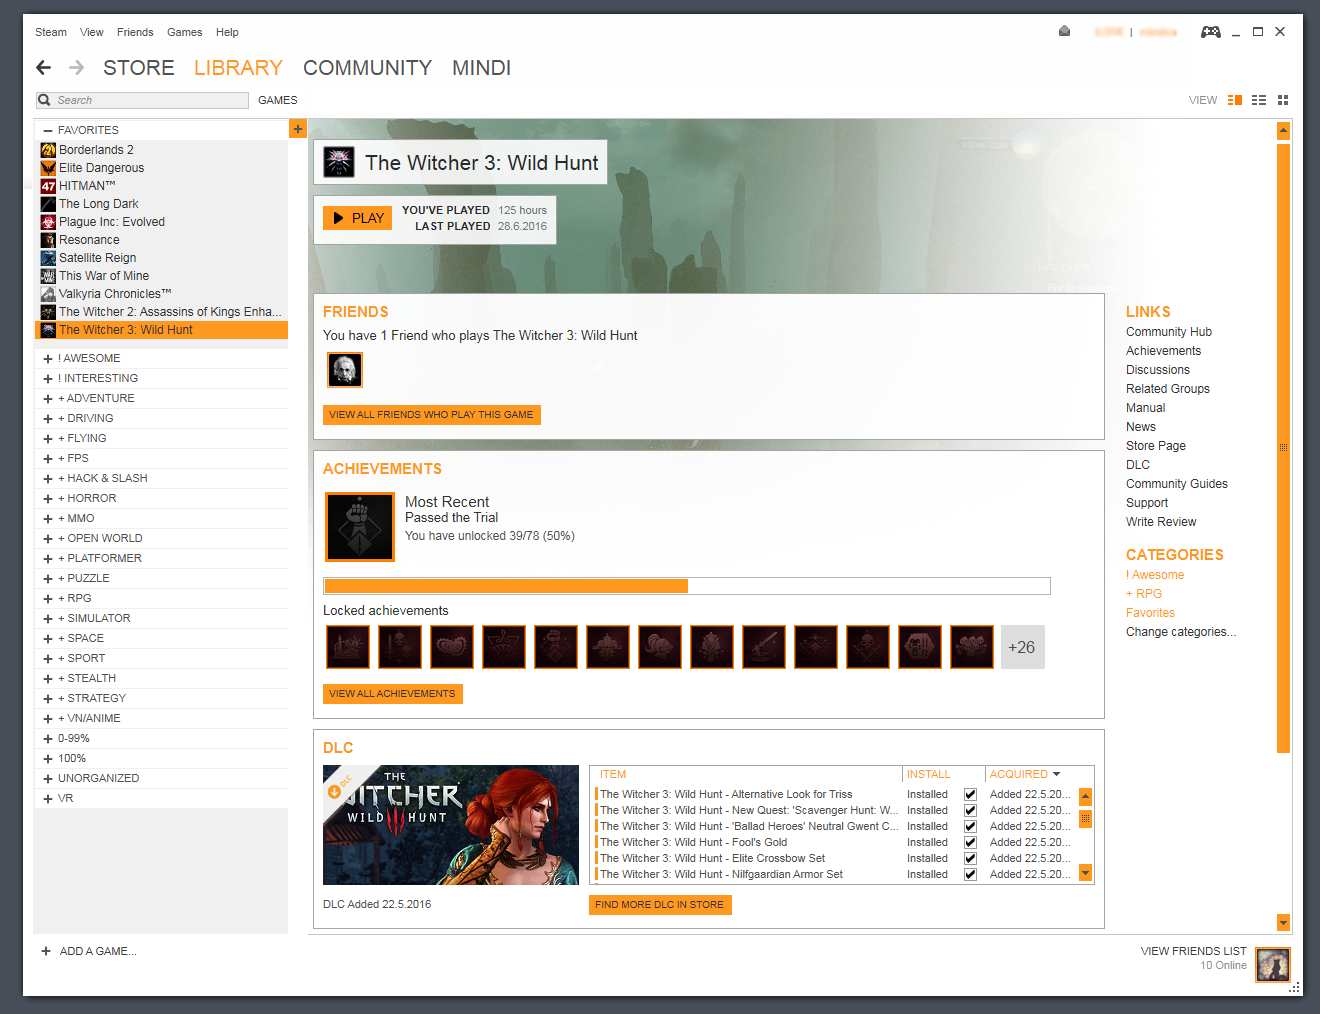Image resolution: width=1320 pixels, height=1014 pixels.
Task: Open the GAMES filter dropdown
Action: [x=277, y=100]
